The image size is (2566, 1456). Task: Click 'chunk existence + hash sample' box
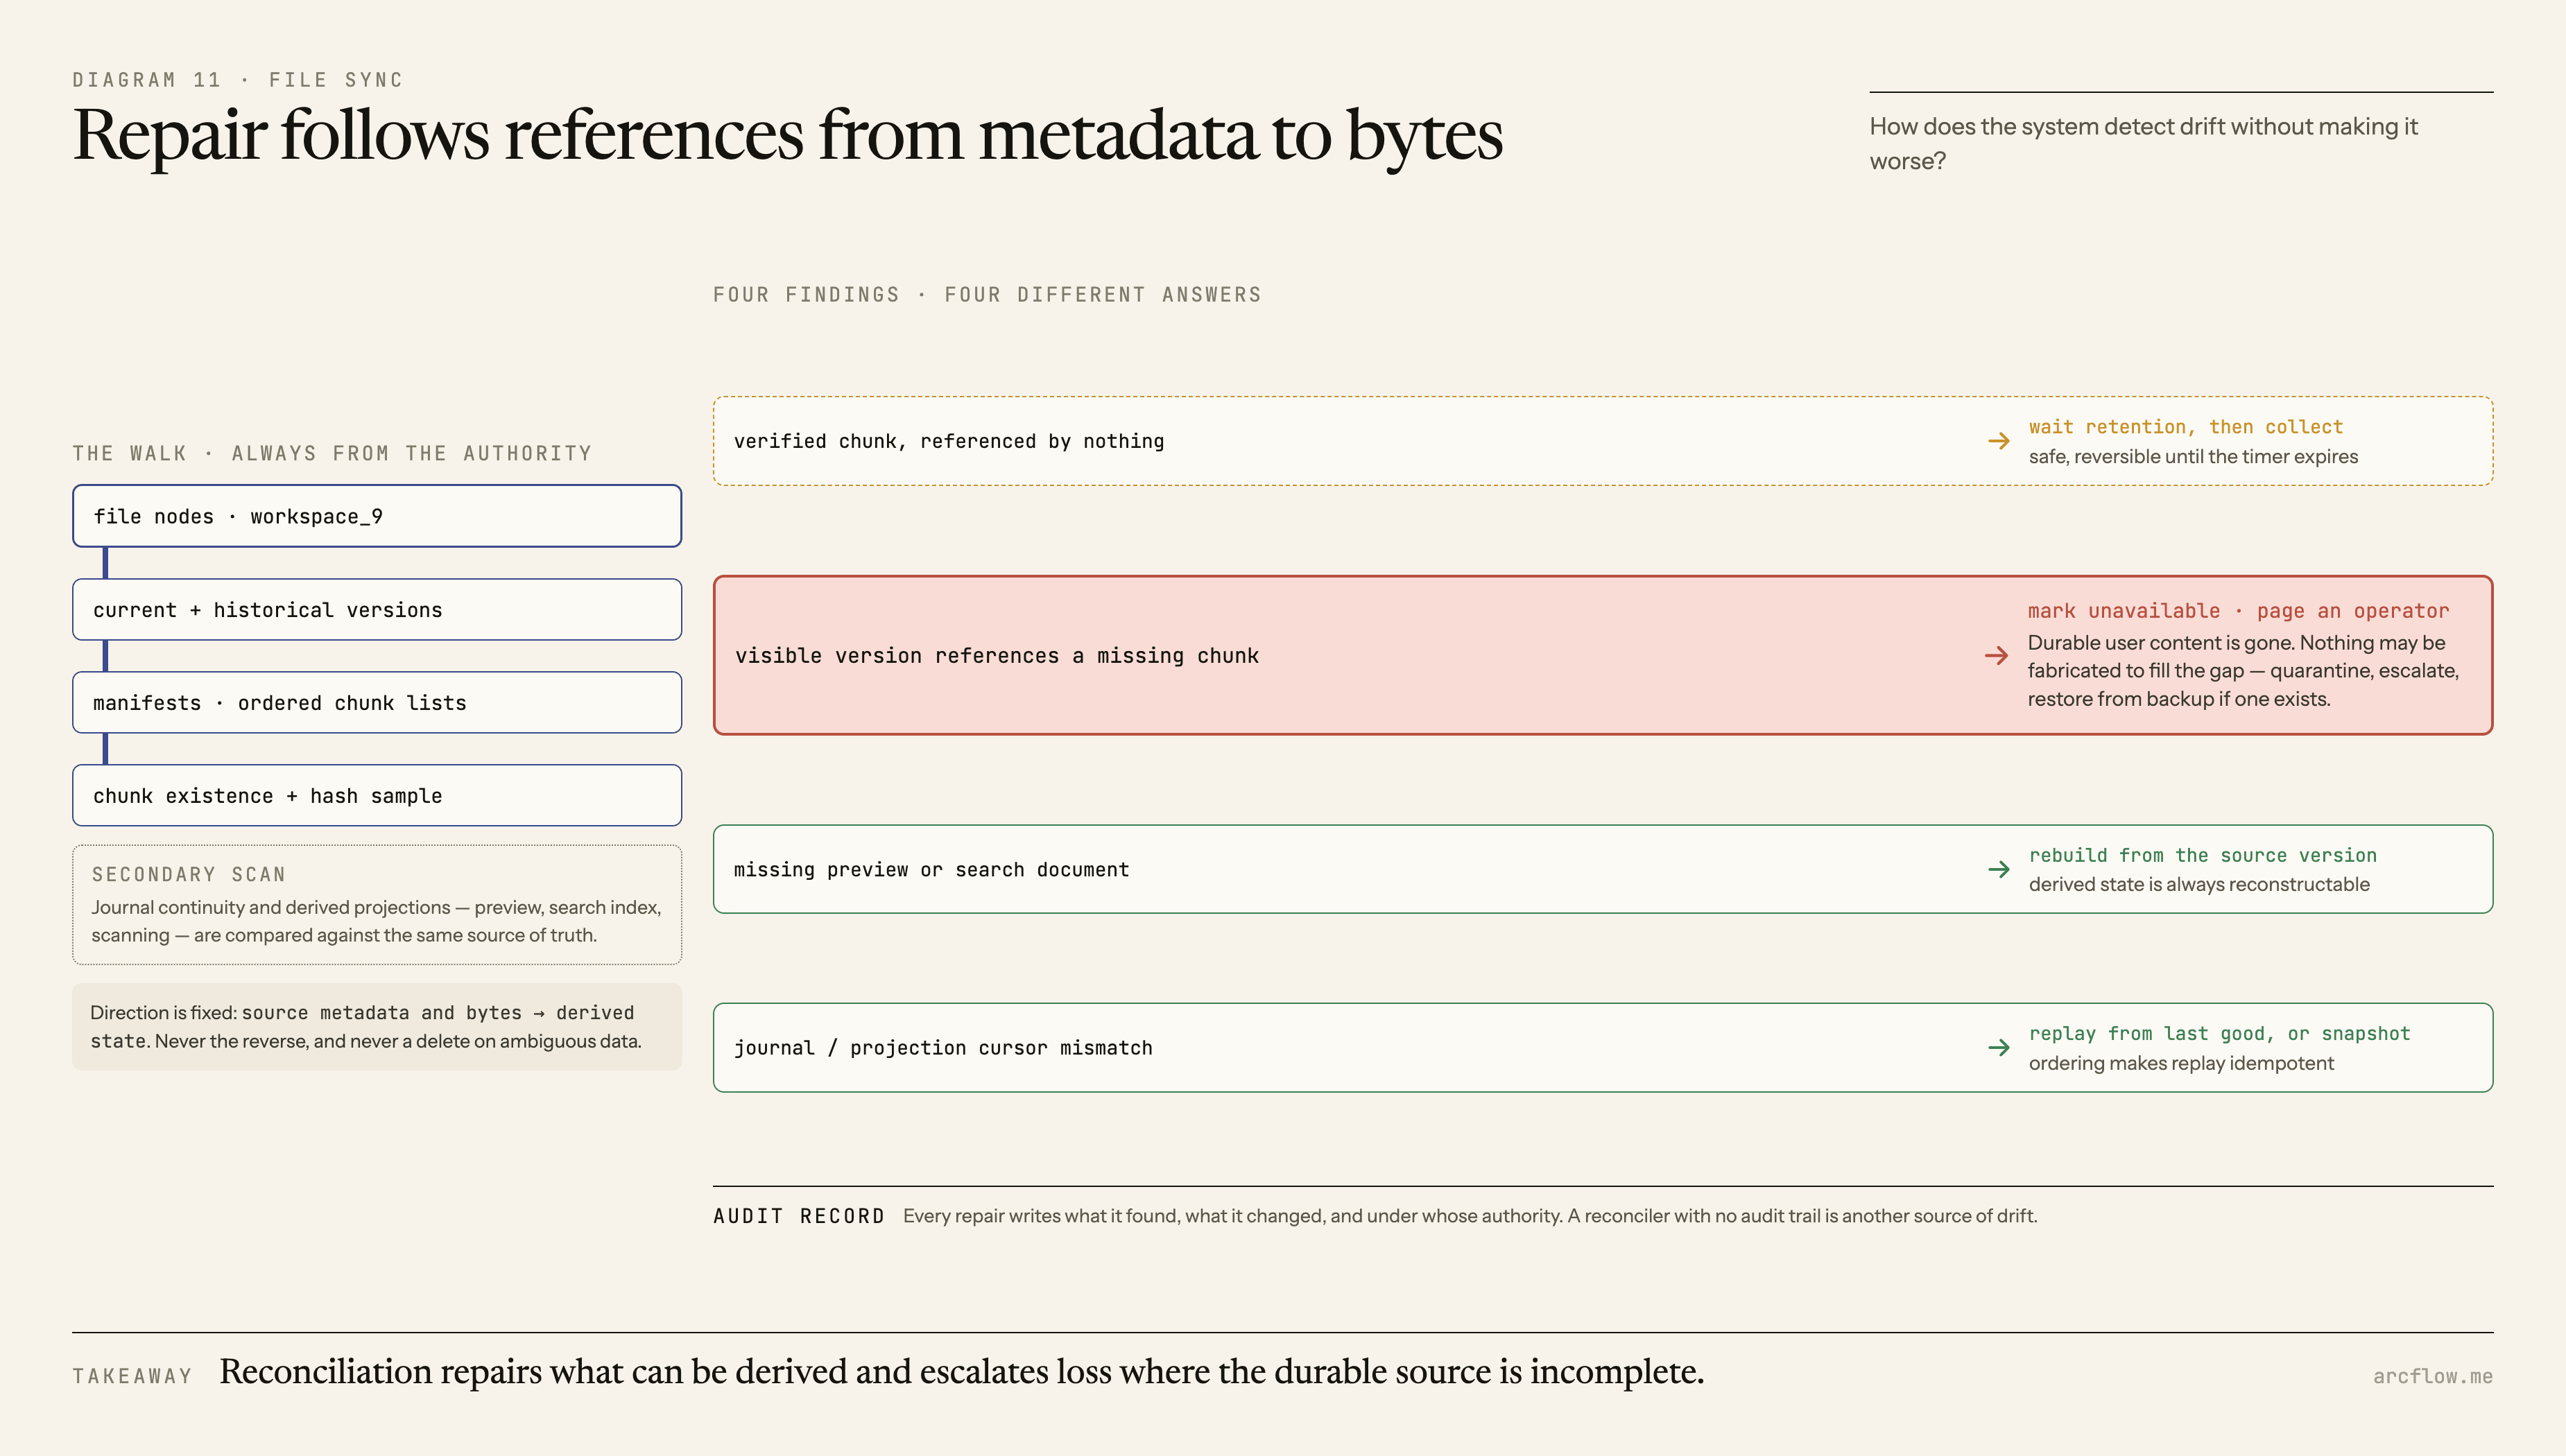(377, 795)
